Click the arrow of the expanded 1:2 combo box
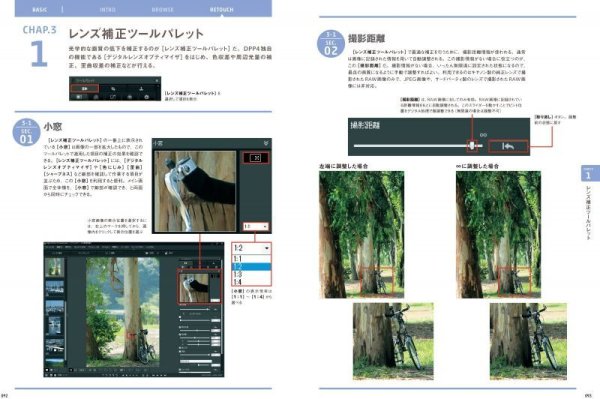 coord(267,248)
